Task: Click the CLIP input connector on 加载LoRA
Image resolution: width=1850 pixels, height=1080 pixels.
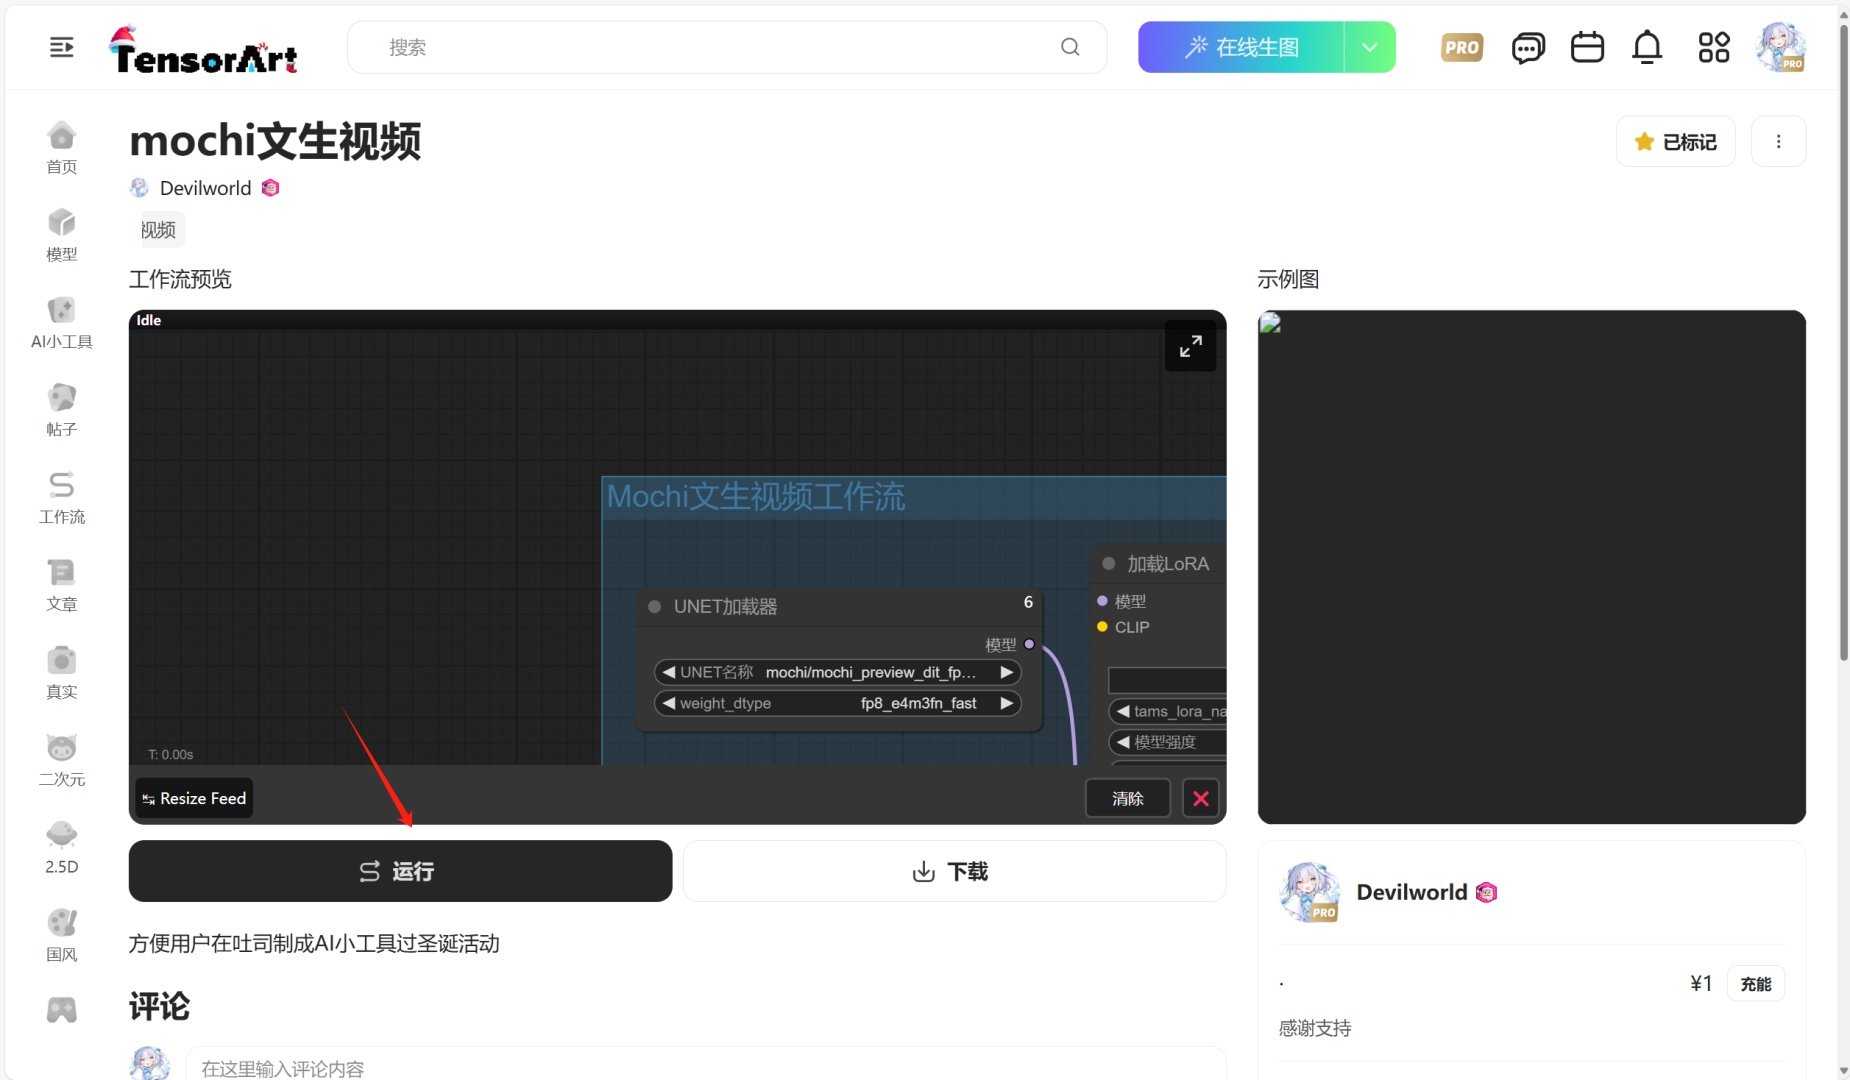Action: tap(1102, 627)
